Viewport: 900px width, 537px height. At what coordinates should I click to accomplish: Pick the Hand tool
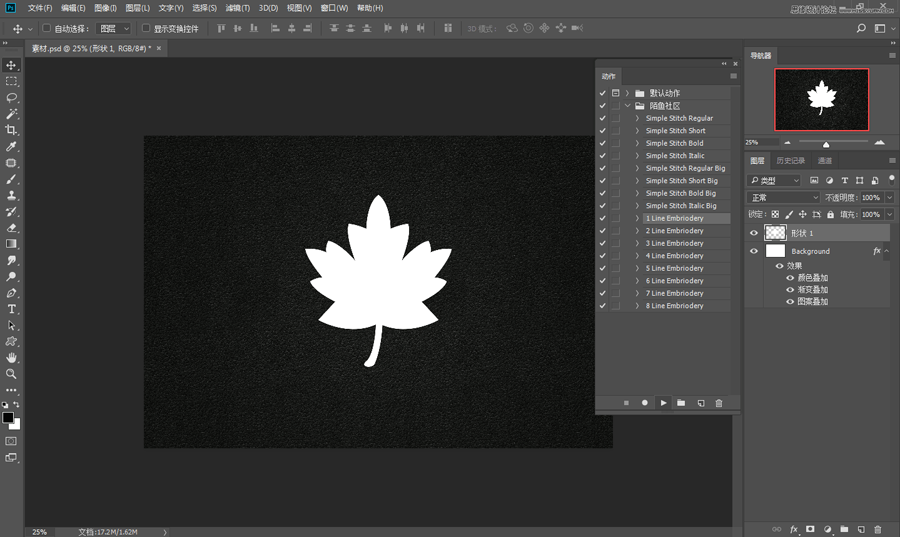point(12,357)
